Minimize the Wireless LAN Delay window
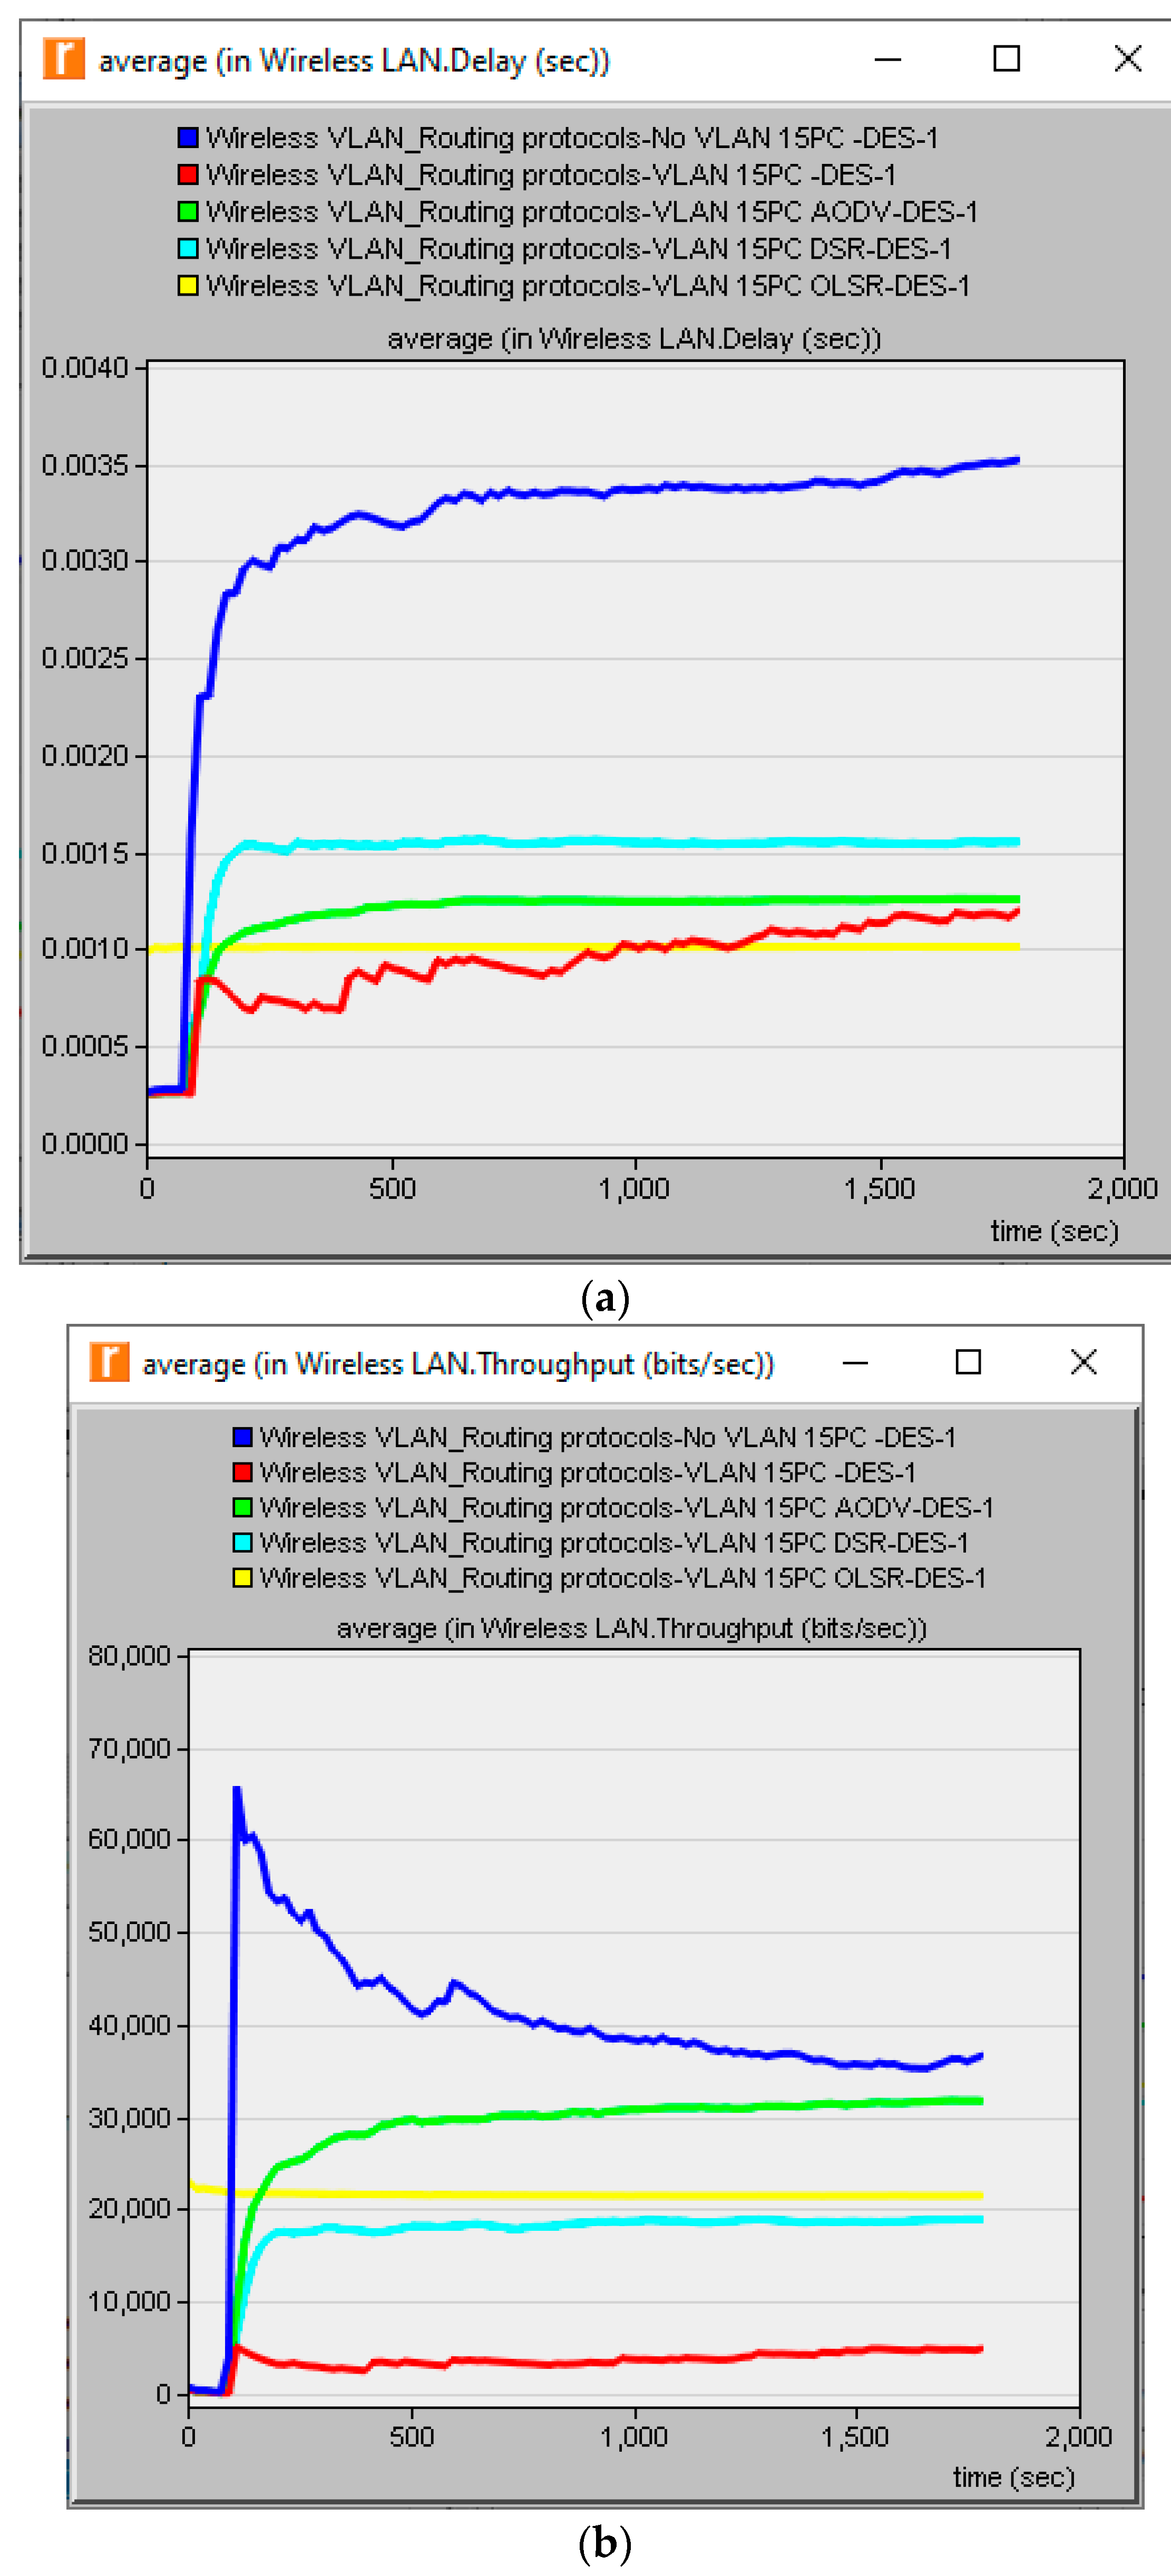This screenshot has height=2576, width=1171. click(887, 60)
